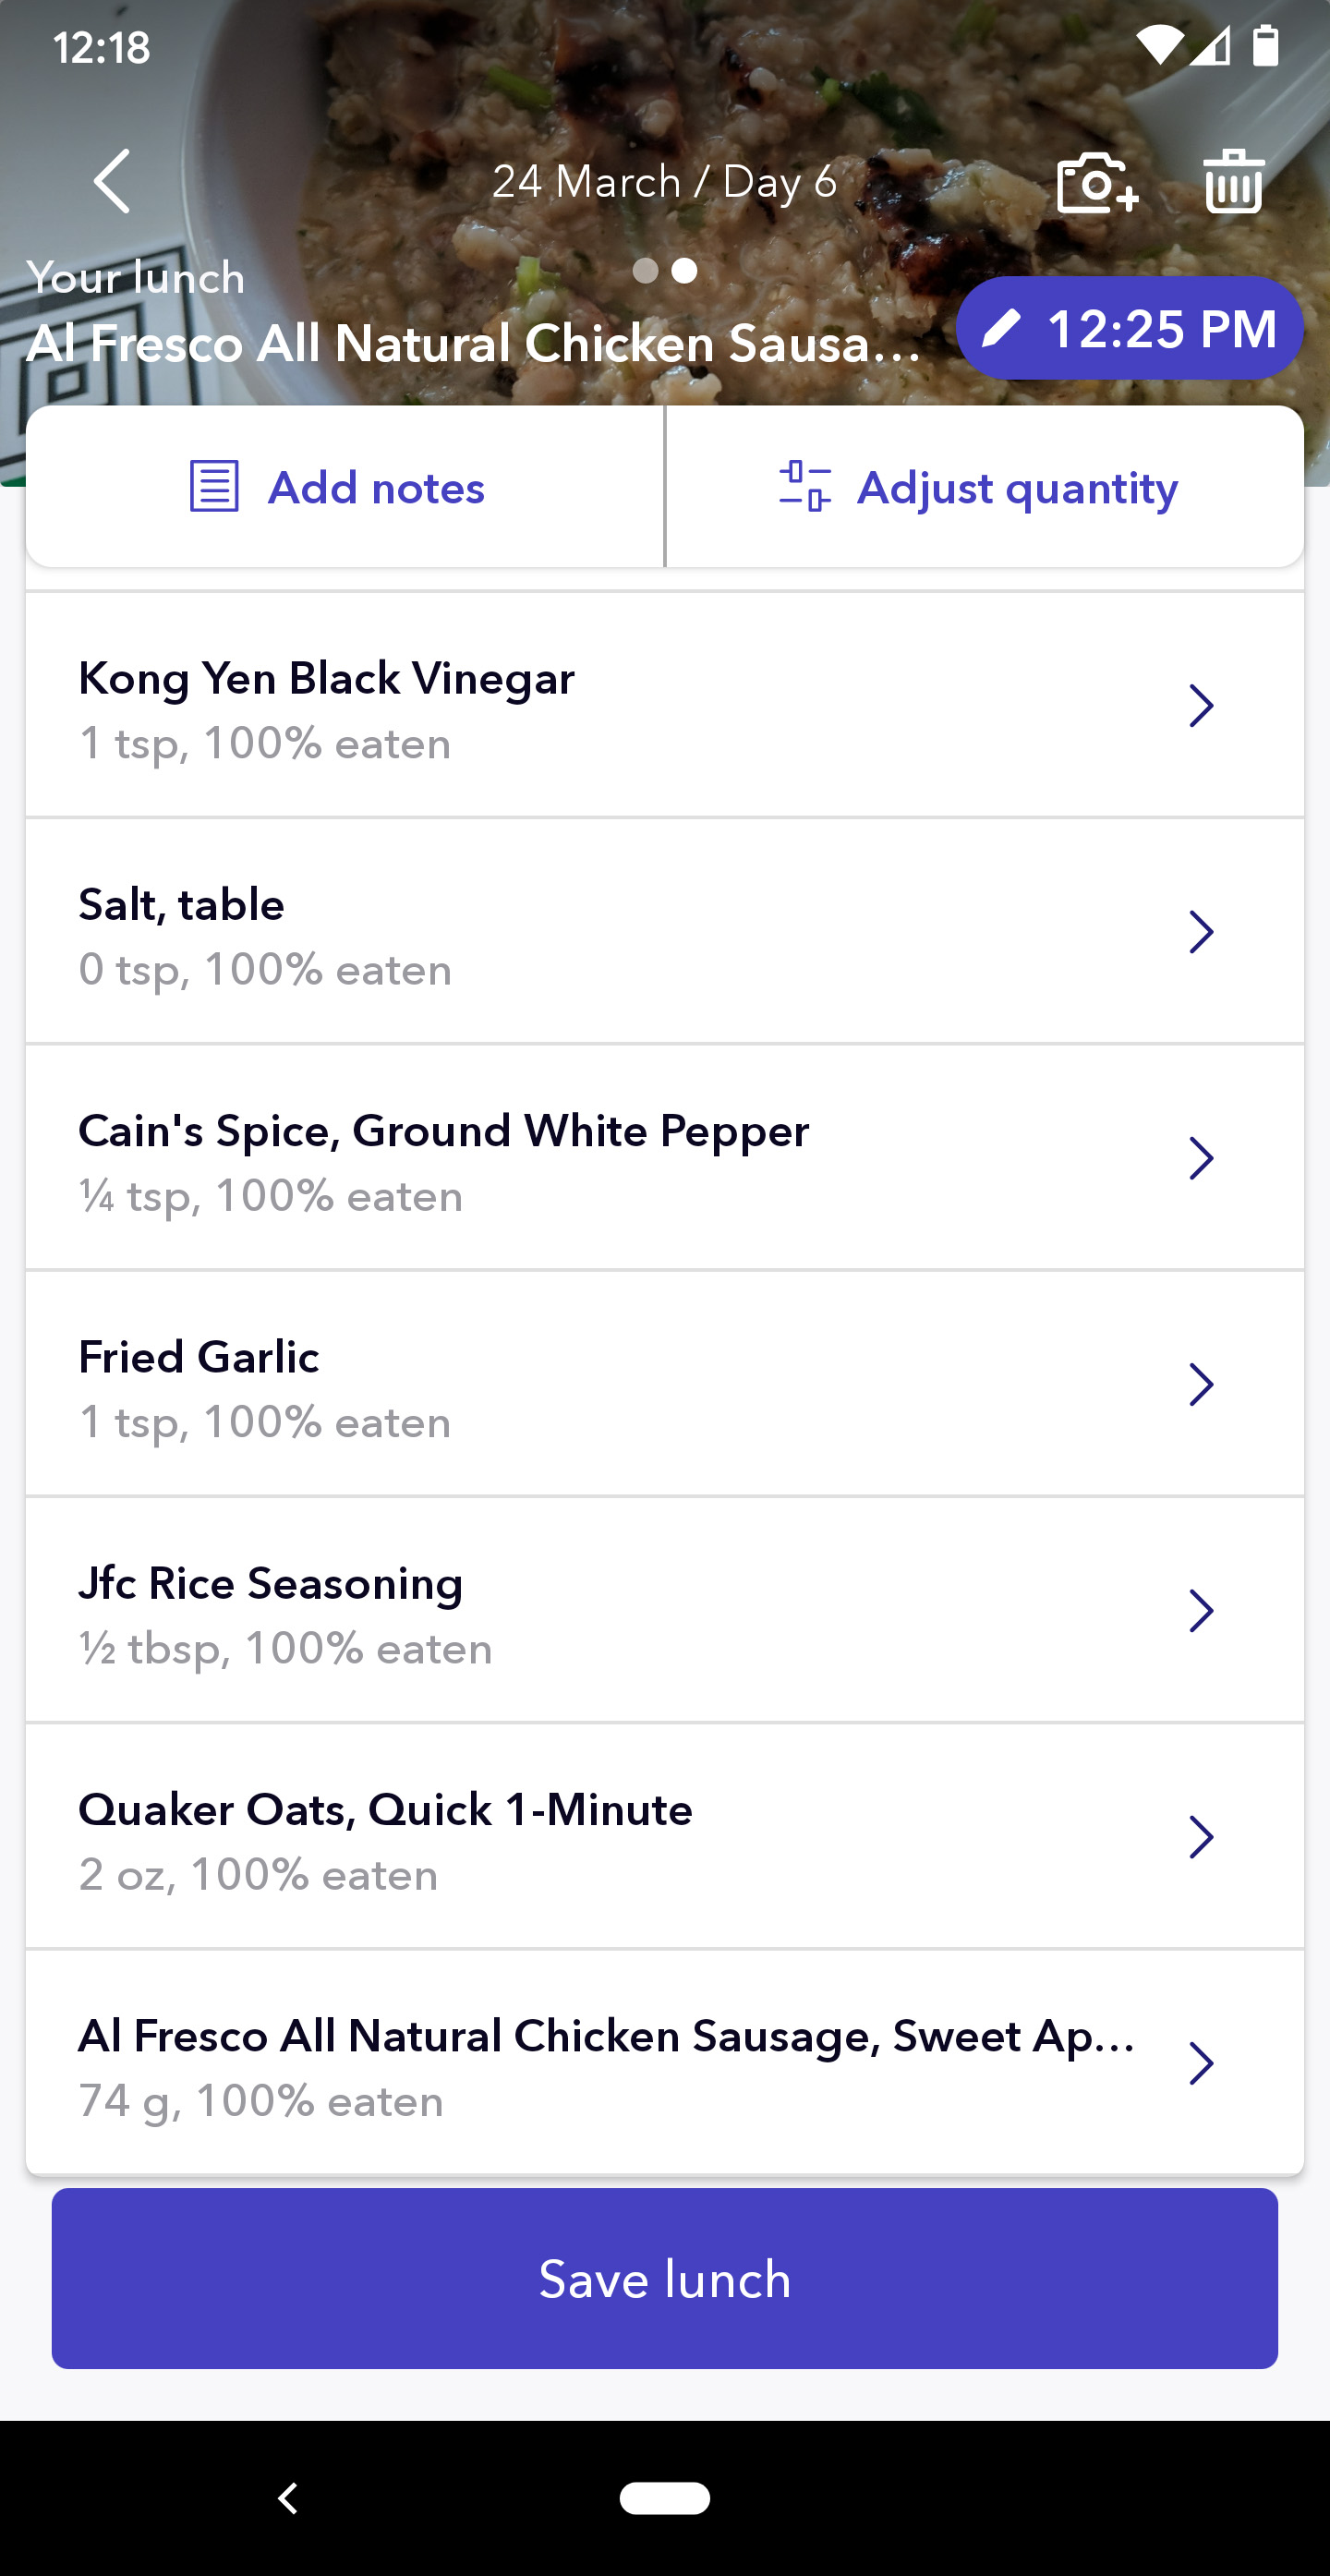Viewport: 1330px width, 2576px height.
Task: Expand Kong Yen Black Vinegar chevron
Action: coord(1201,706)
